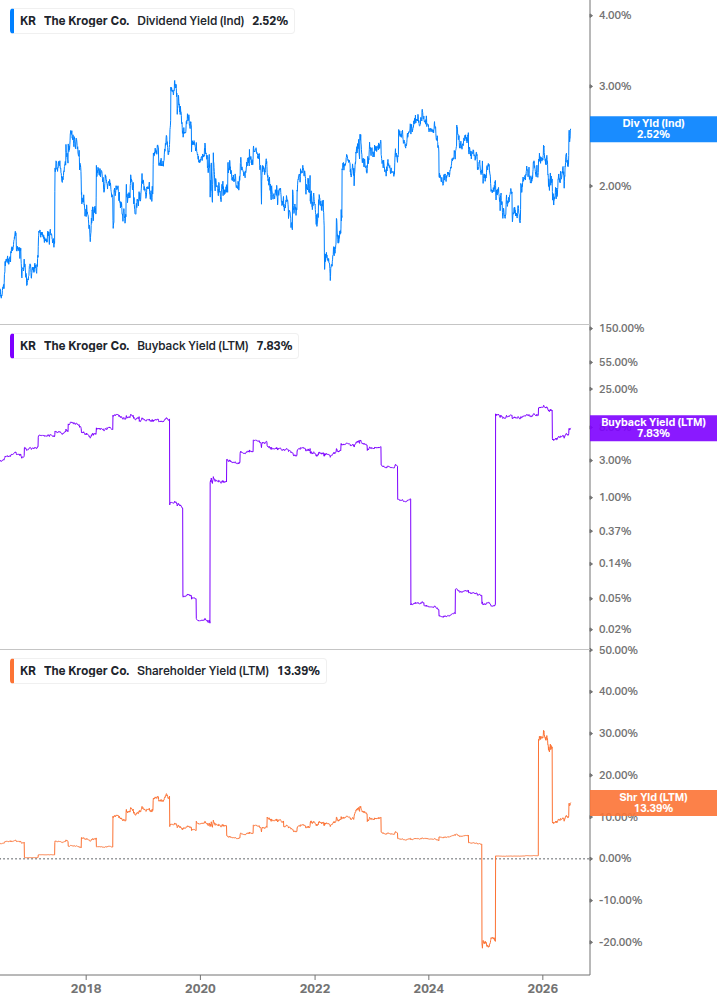Viewport: 717px width, 1005px height.
Task: Click the orange Shareholder Yield legend color bar
Action: pos(12,671)
